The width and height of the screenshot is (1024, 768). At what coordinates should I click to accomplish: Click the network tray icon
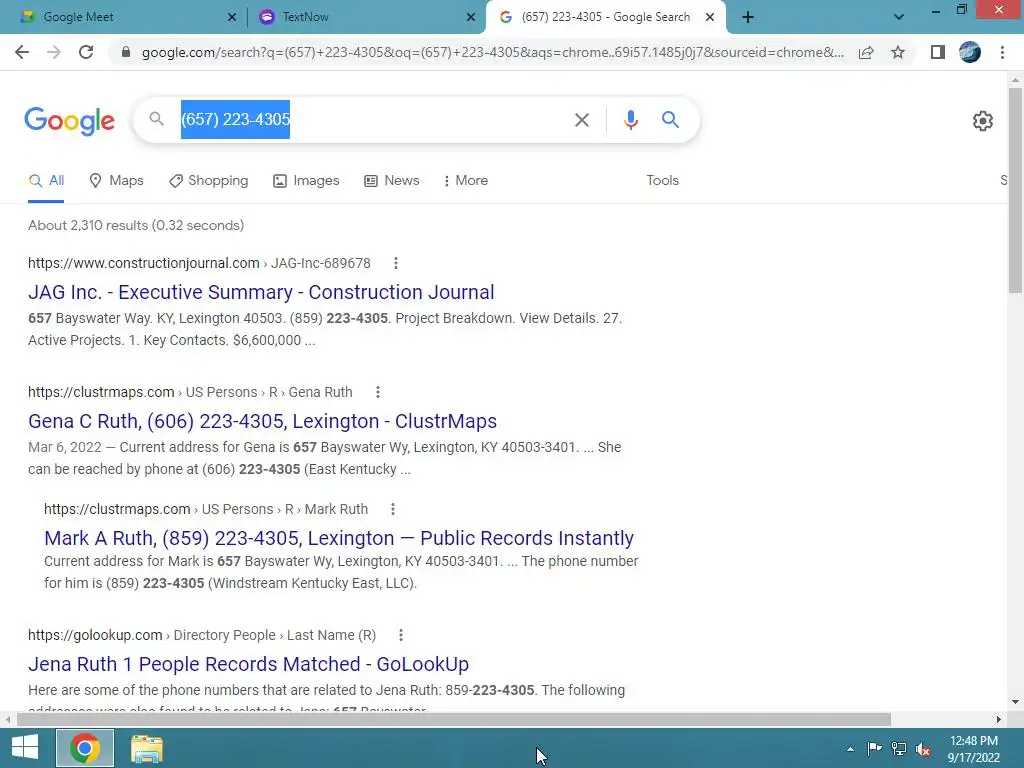click(x=899, y=749)
